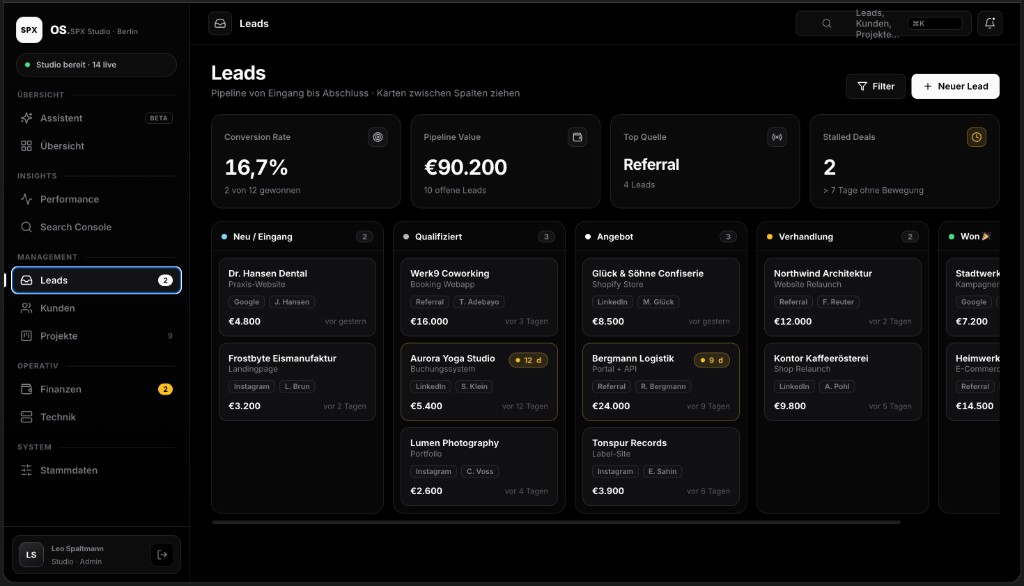Click the Top Quelle broadcast icon

(776, 137)
